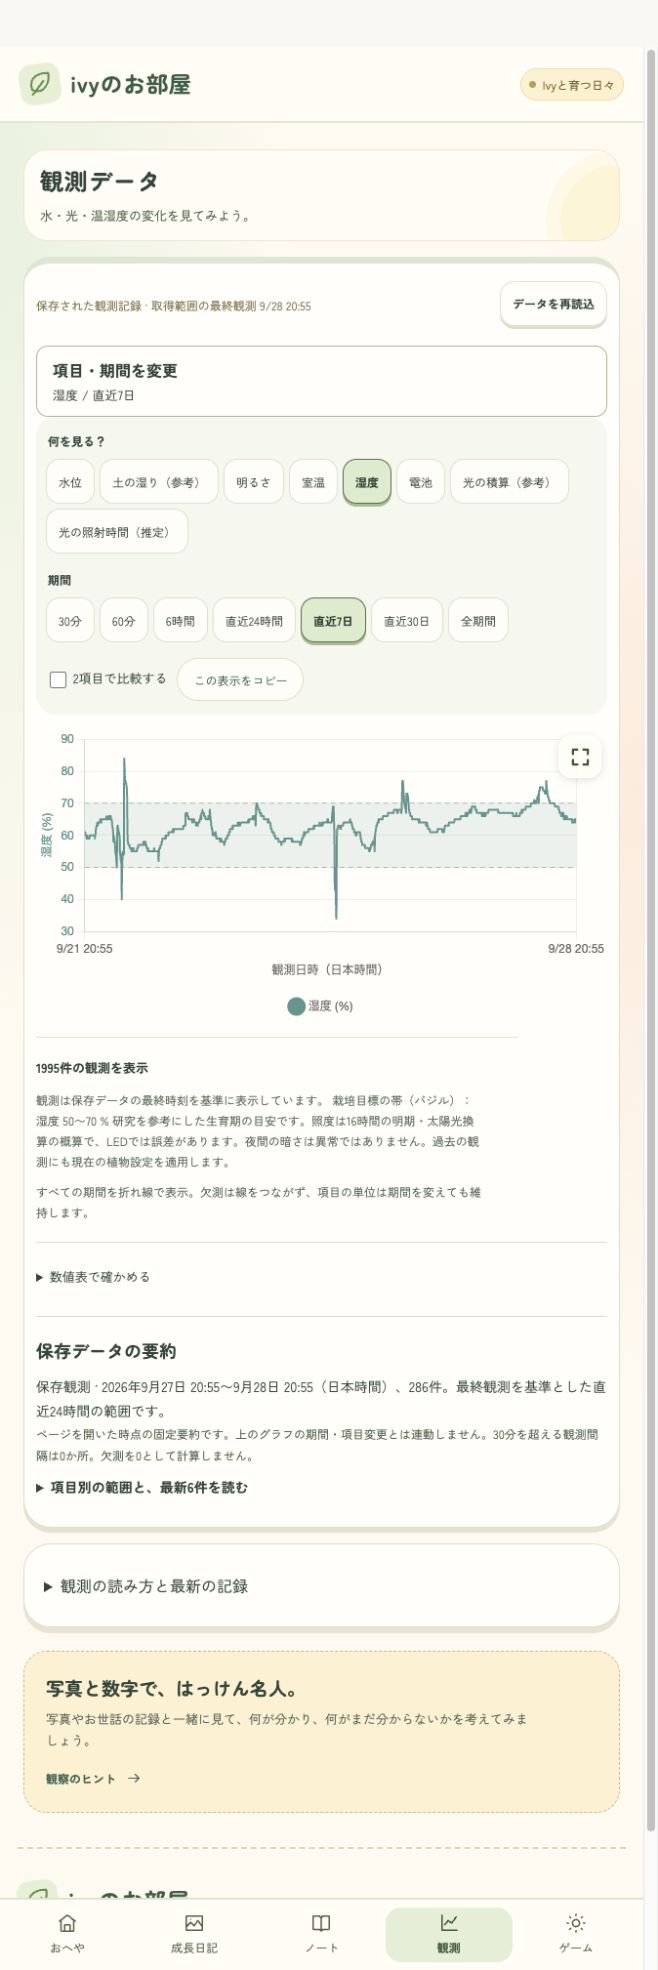Click the 1995件の観測を表示 text
Image resolution: width=658 pixels, height=1970 pixels.
[x=92, y=1068]
